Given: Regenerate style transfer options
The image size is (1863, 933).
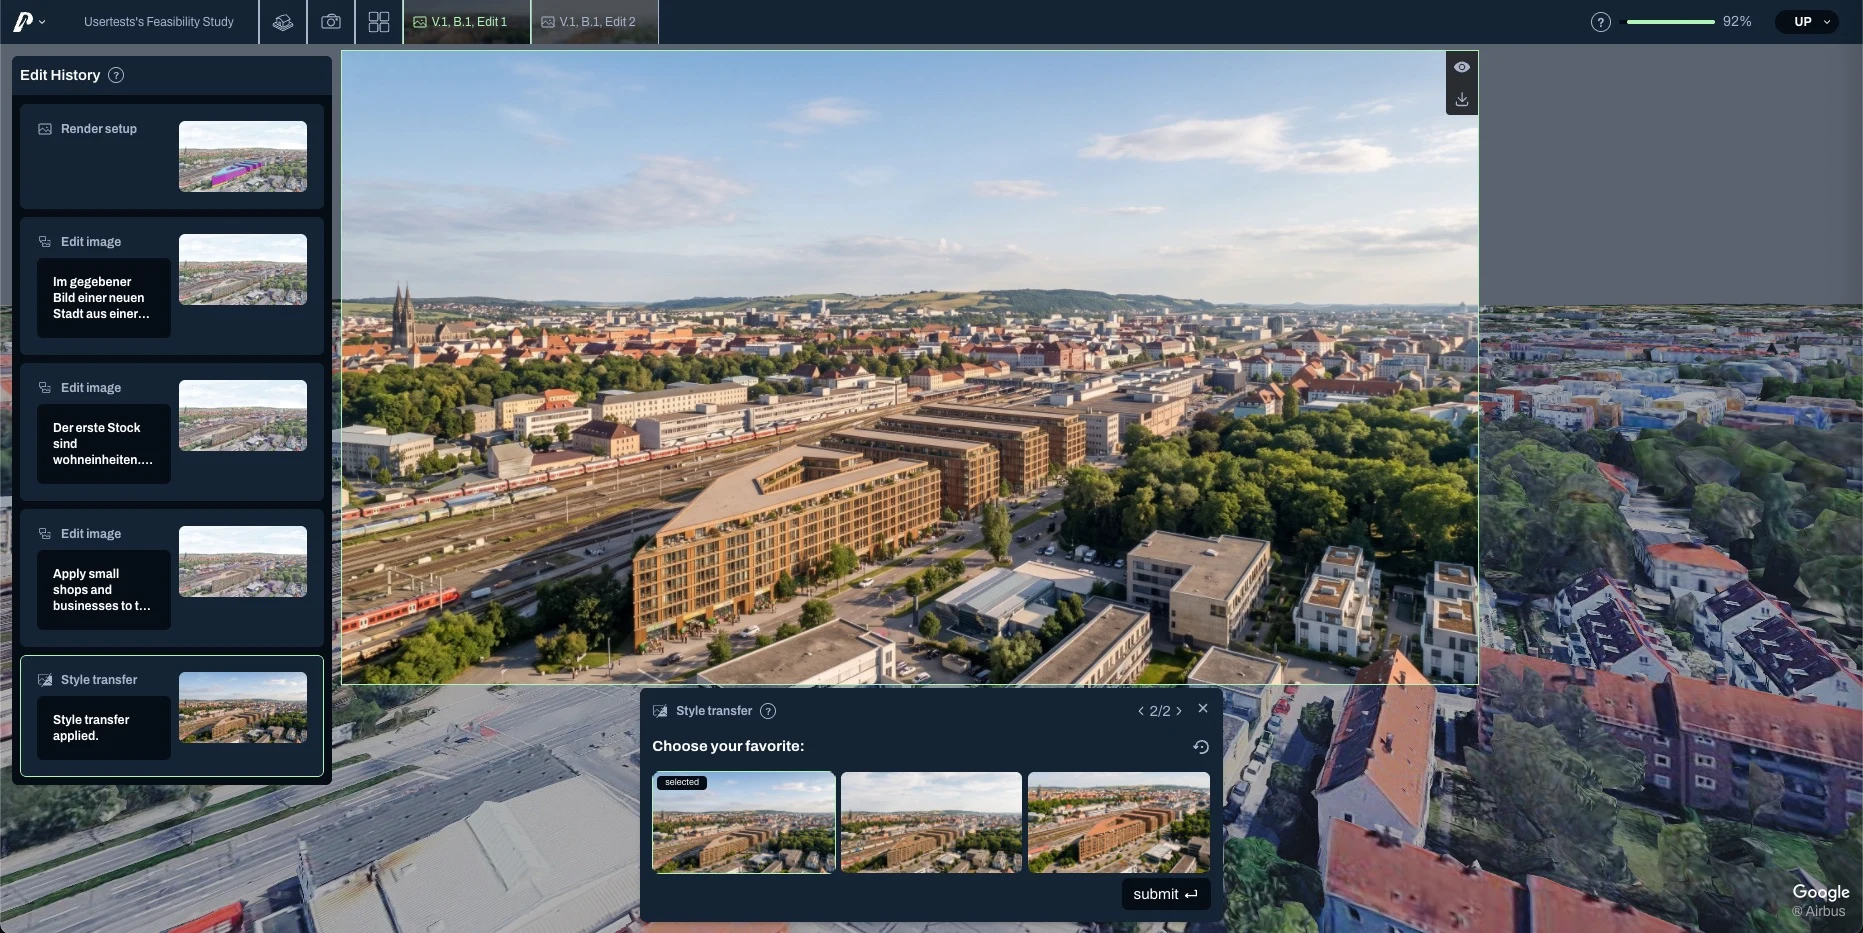Looking at the screenshot, I should click(x=1201, y=747).
